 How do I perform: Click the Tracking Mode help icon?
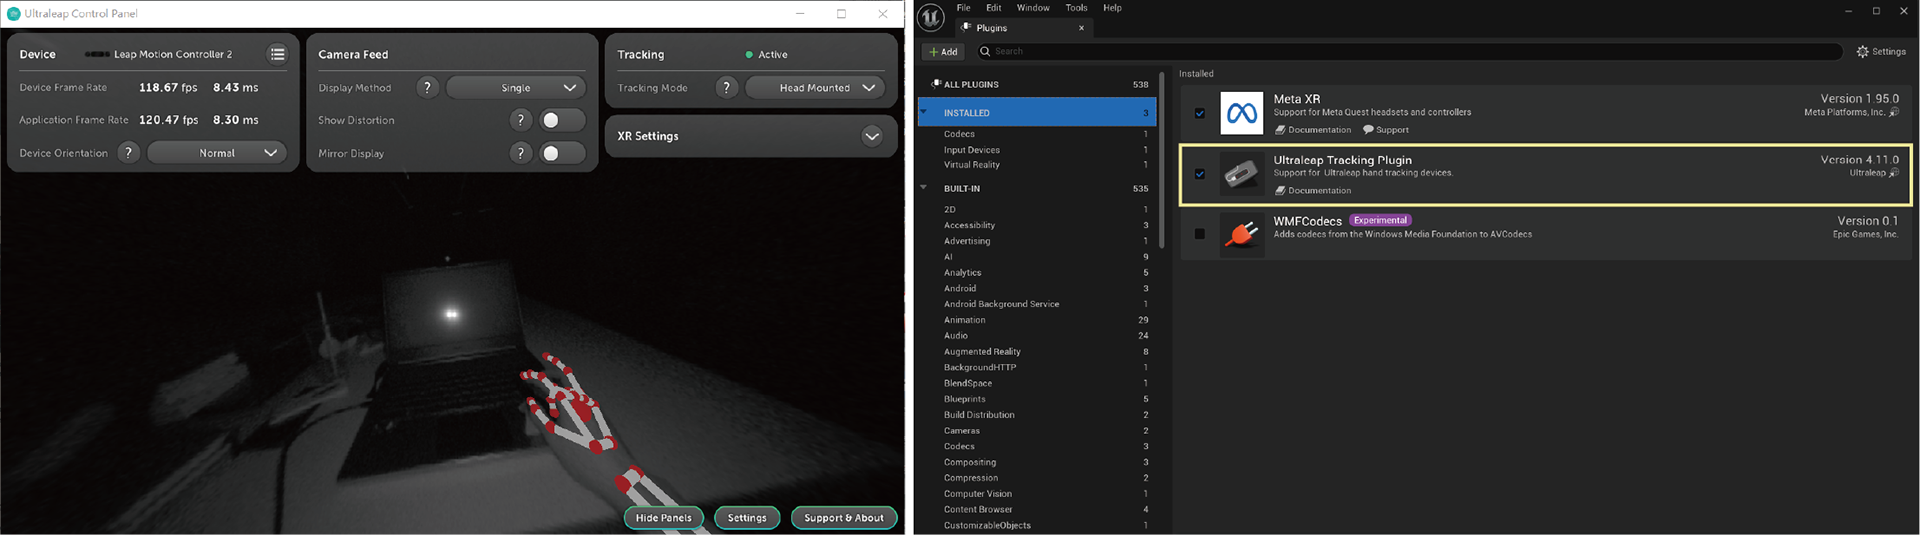(727, 88)
